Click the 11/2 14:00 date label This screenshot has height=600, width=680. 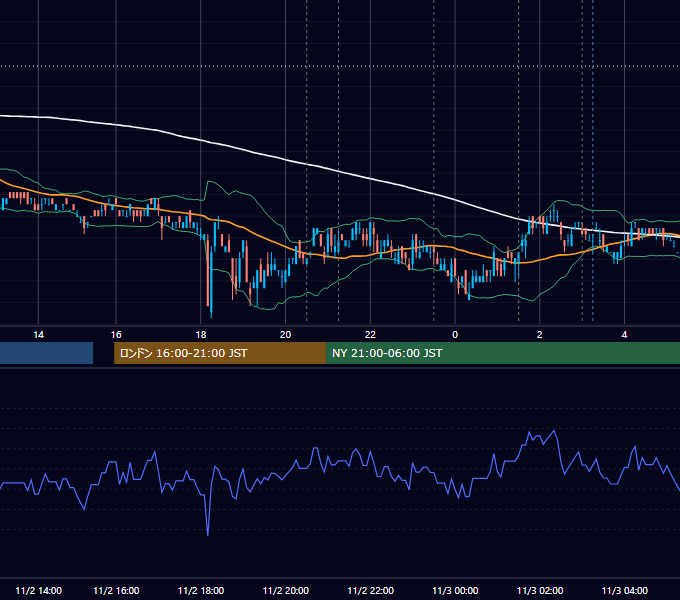point(39,590)
